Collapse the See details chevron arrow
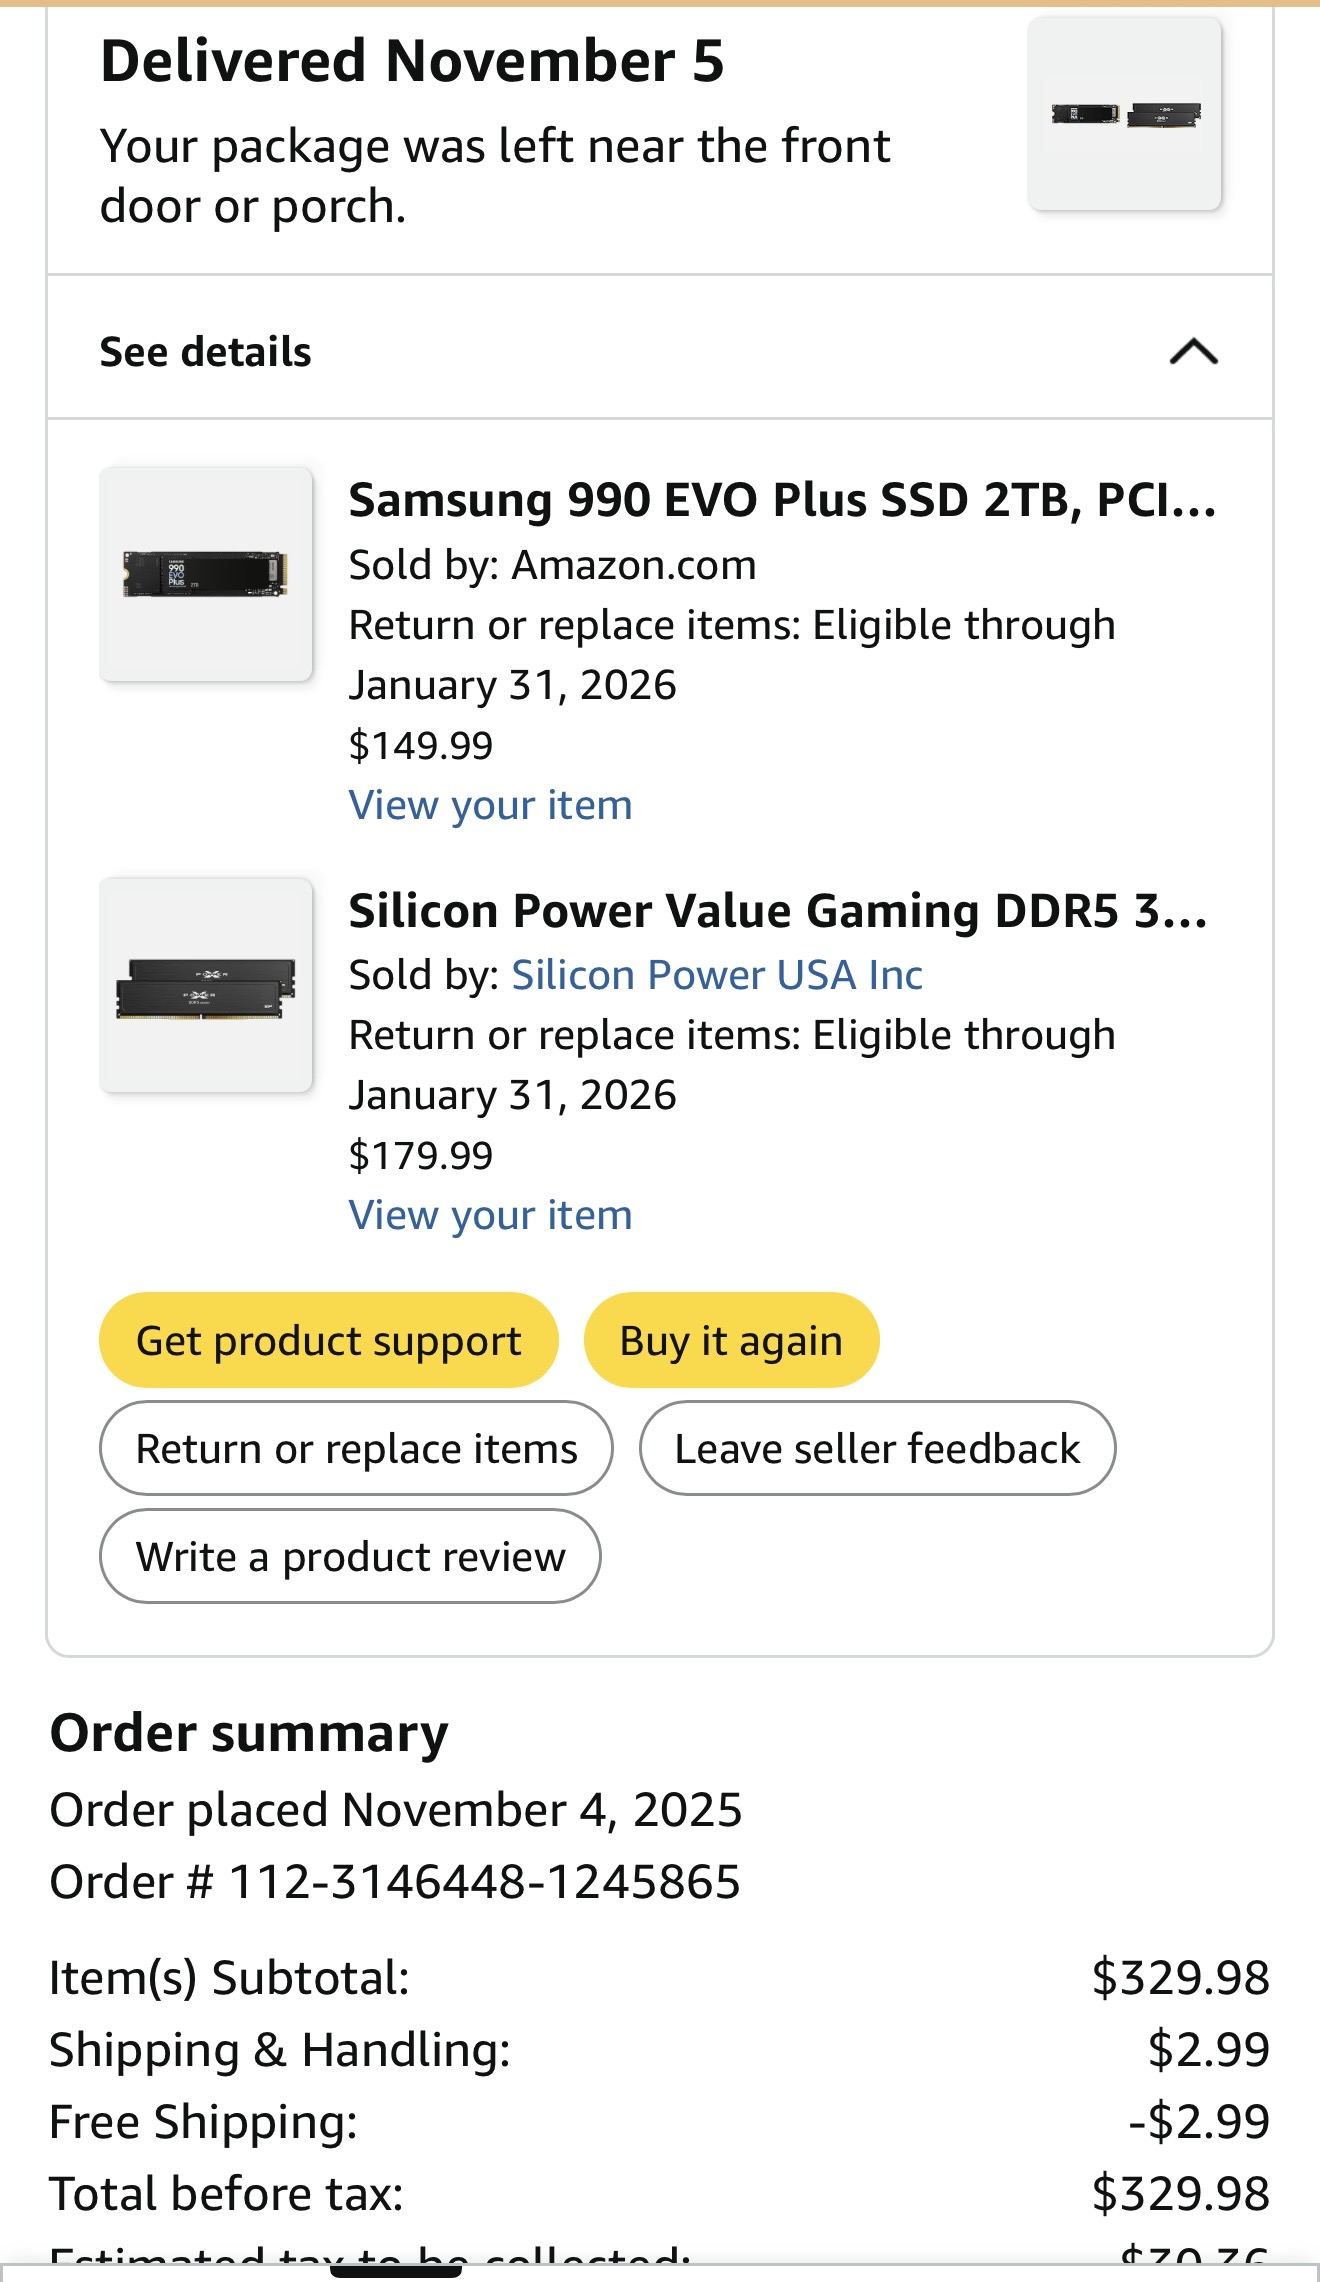The height and width of the screenshot is (2282, 1320). point(1193,351)
